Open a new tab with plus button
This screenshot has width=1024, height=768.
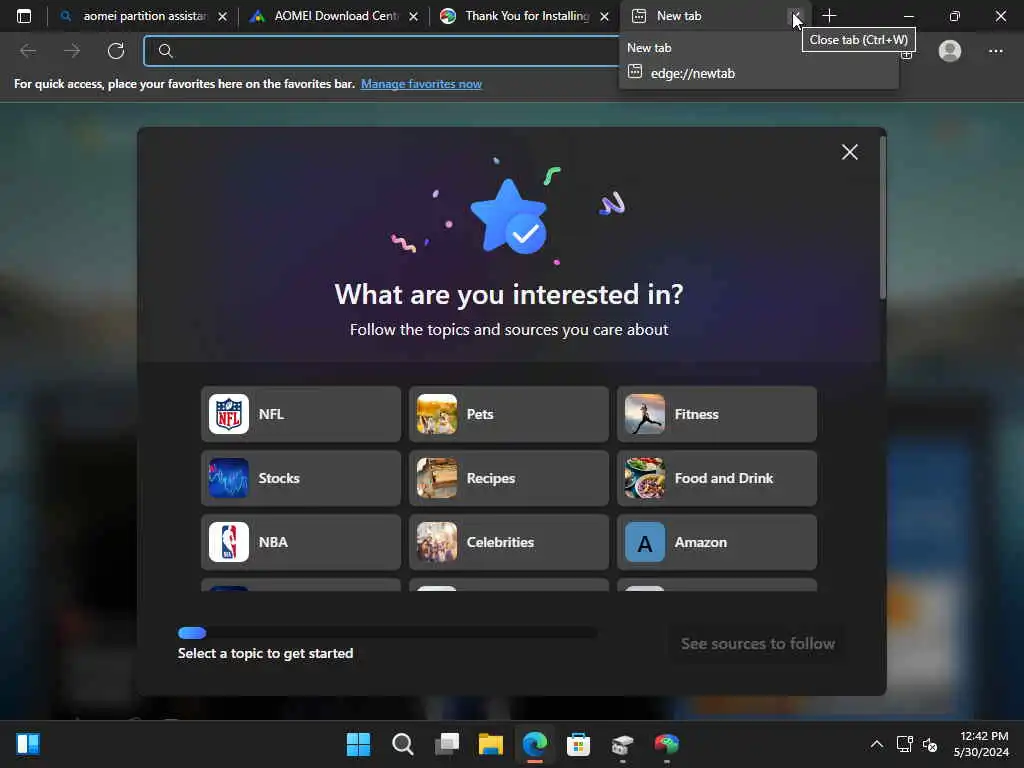(829, 16)
